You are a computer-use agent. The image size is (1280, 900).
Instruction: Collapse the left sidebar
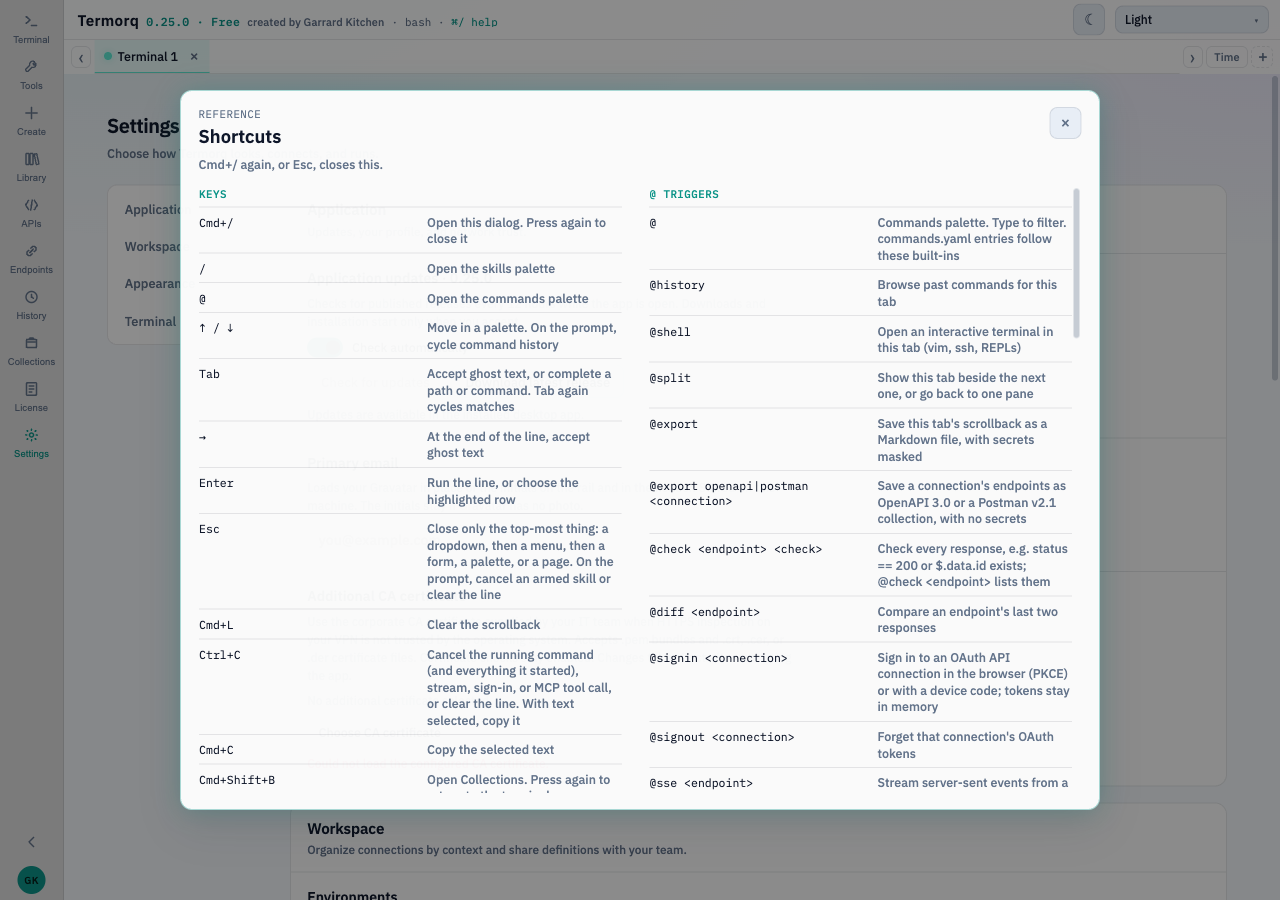(x=31, y=842)
